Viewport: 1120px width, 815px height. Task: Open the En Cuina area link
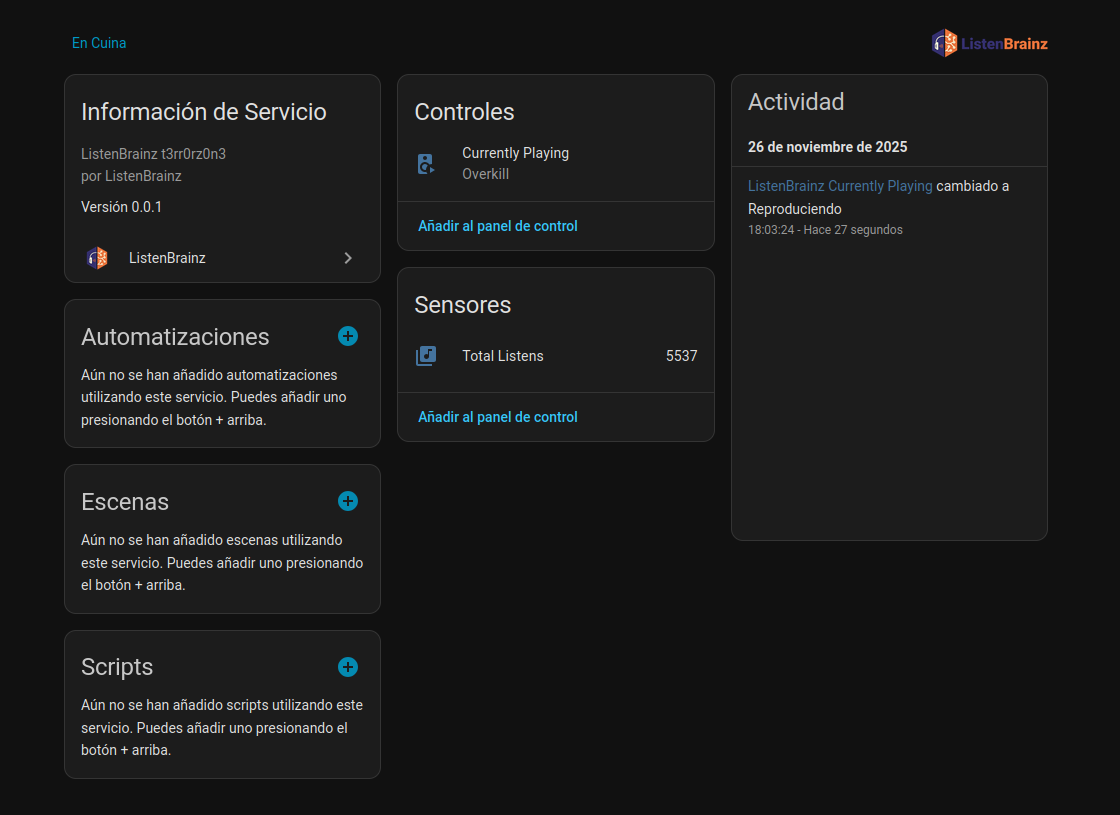pyautogui.click(x=99, y=43)
